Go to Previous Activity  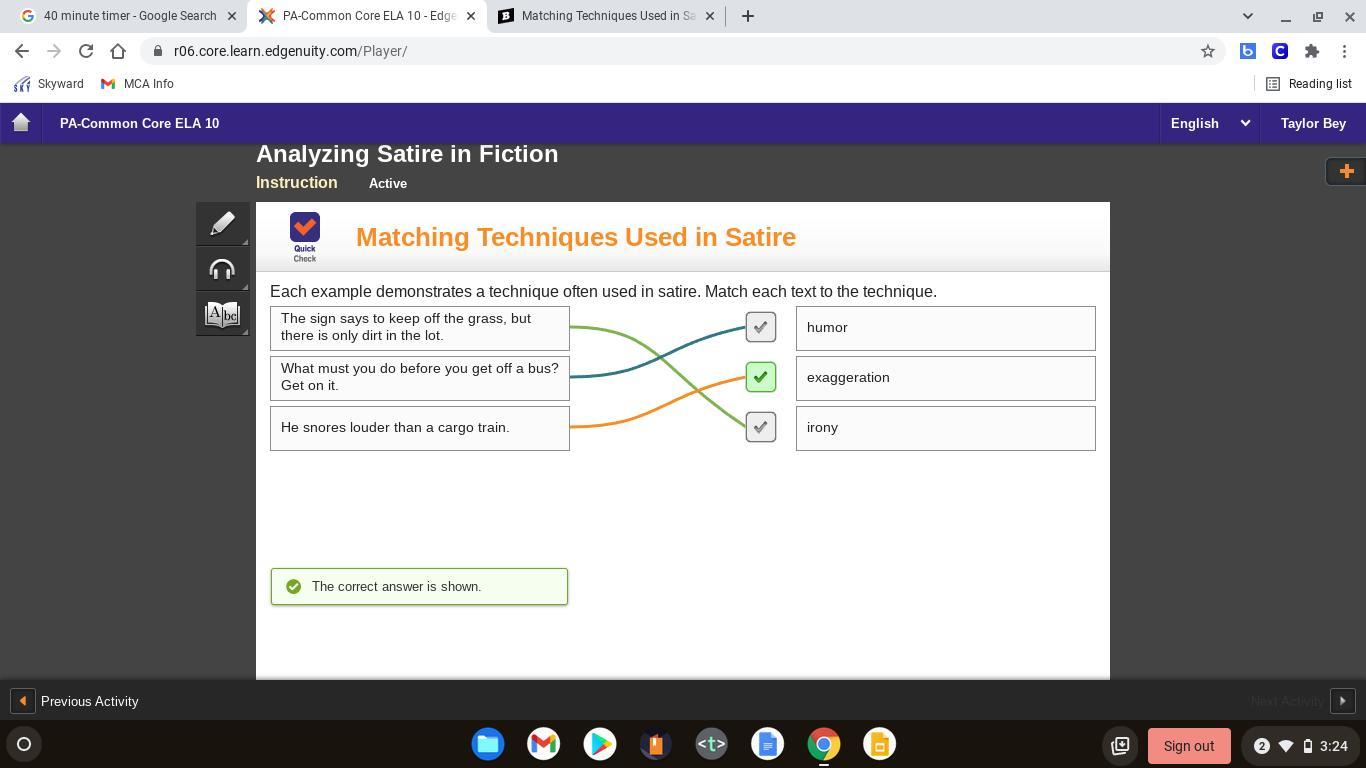tap(76, 701)
